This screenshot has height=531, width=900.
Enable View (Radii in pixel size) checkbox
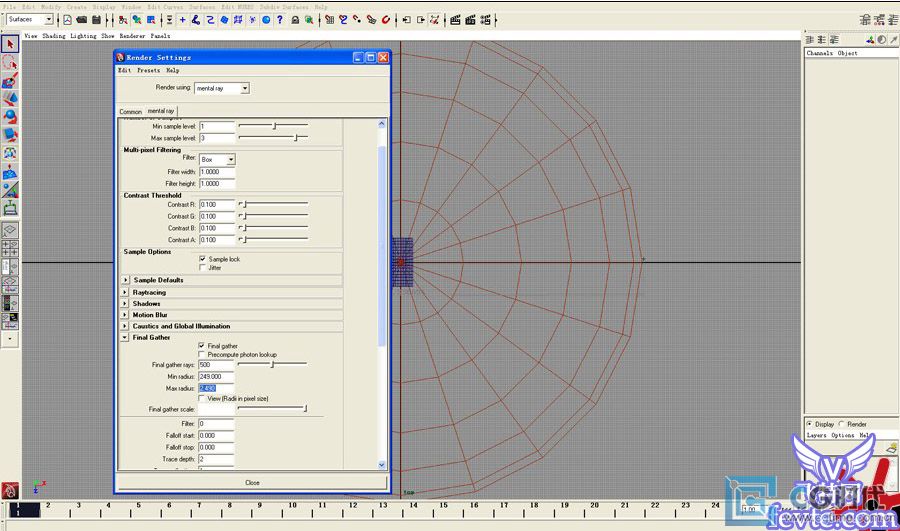(x=201, y=398)
